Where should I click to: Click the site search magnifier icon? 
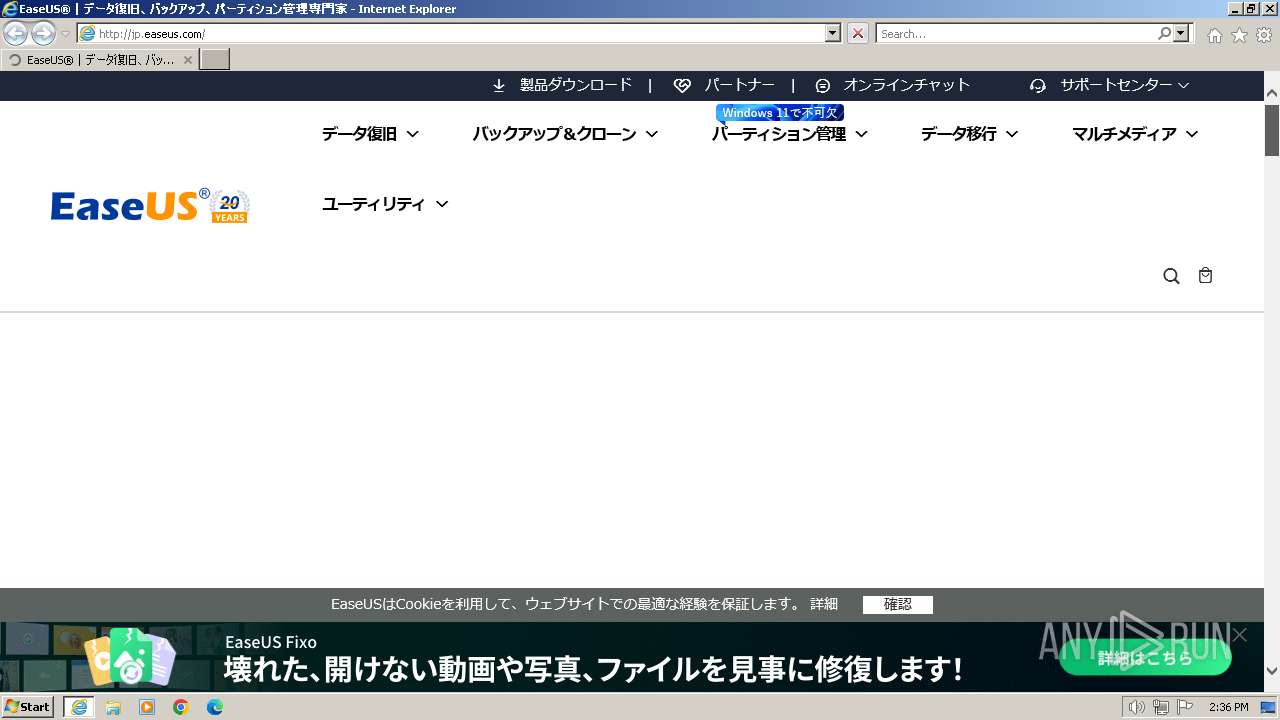tap(1172, 276)
